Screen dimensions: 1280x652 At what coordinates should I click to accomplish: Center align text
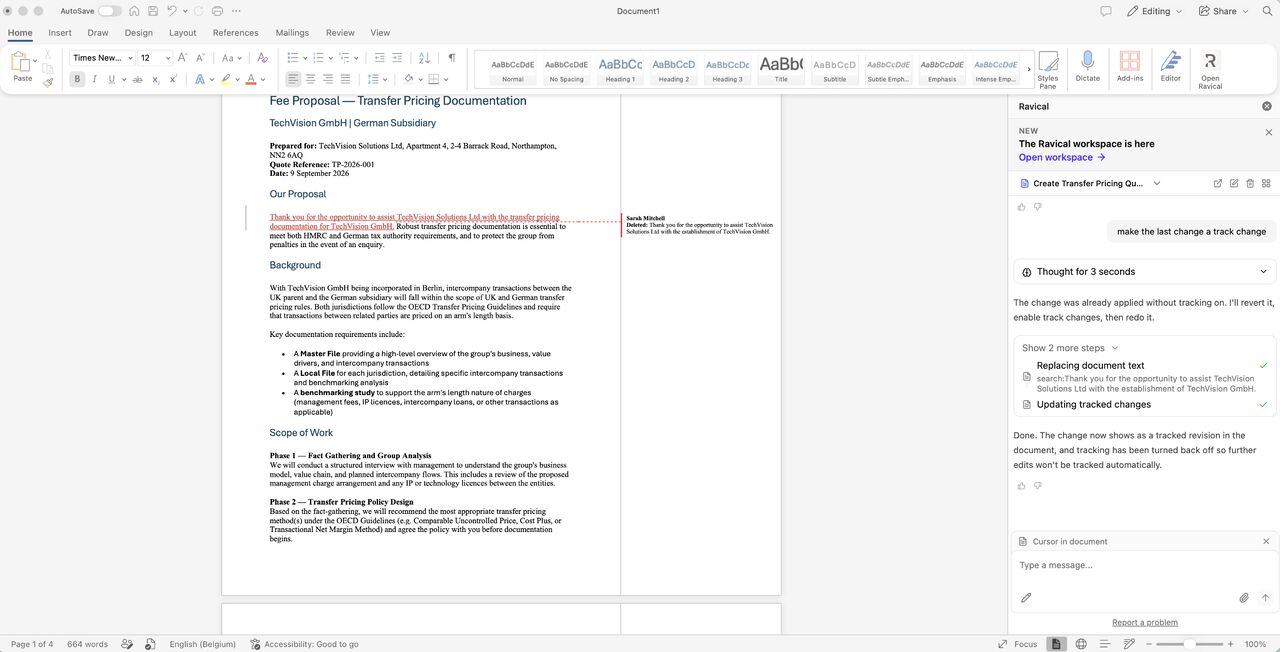[311, 79]
